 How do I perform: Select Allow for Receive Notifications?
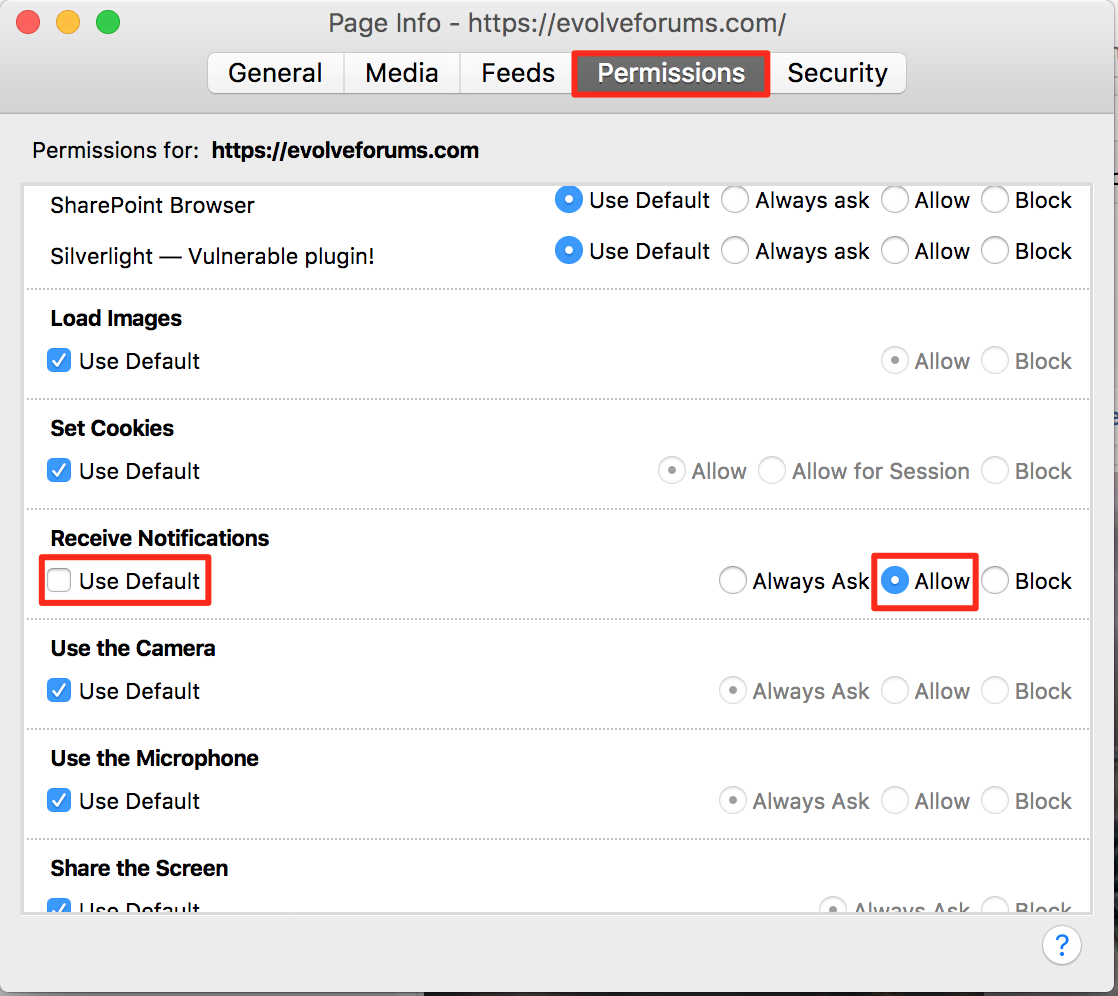point(895,581)
